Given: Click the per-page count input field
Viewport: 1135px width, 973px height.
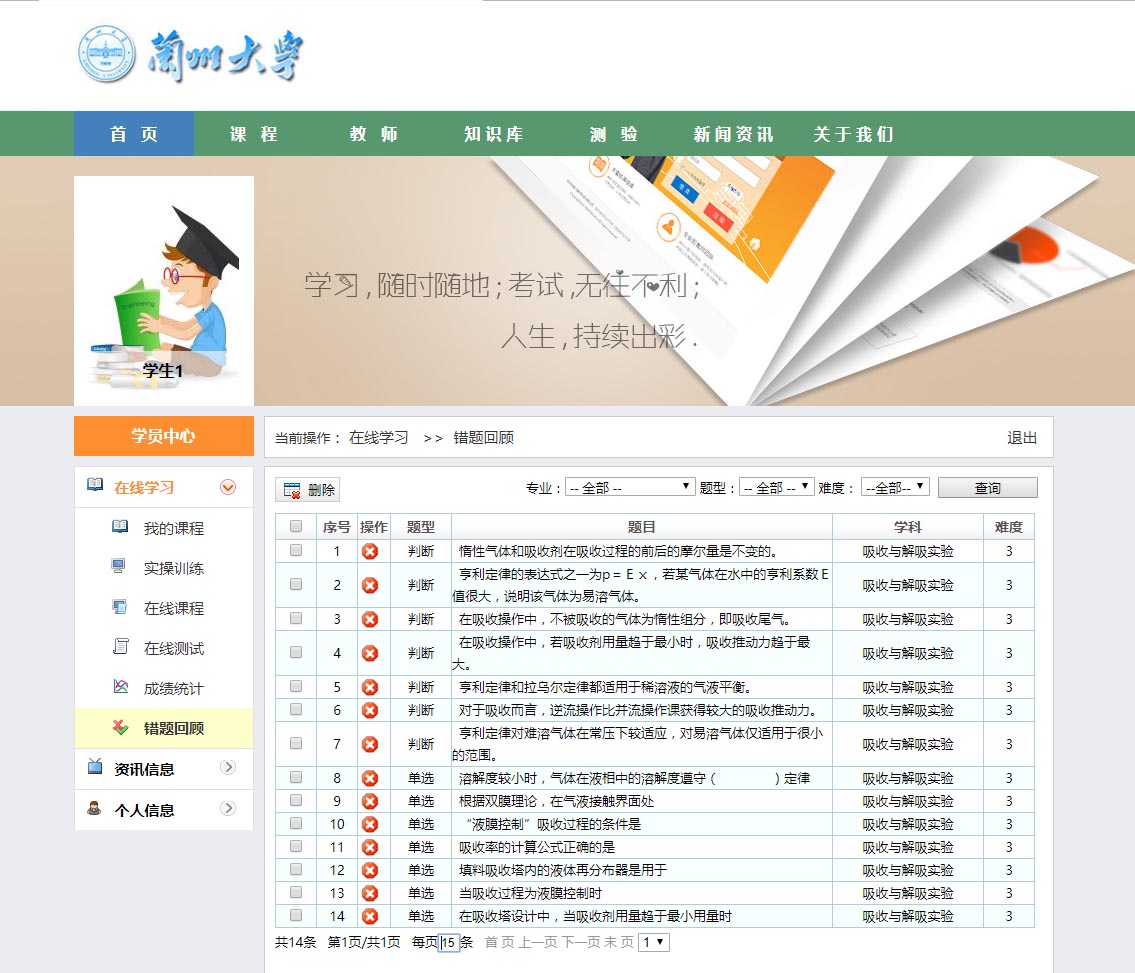Looking at the screenshot, I should [x=449, y=942].
